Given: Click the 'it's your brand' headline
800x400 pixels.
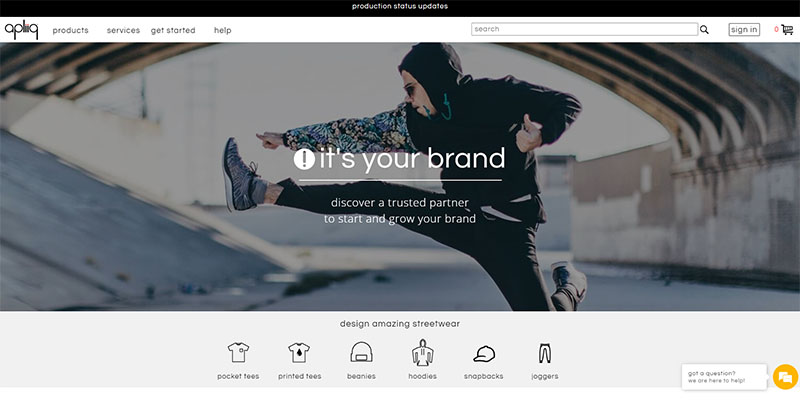Looking at the screenshot, I should [412, 159].
